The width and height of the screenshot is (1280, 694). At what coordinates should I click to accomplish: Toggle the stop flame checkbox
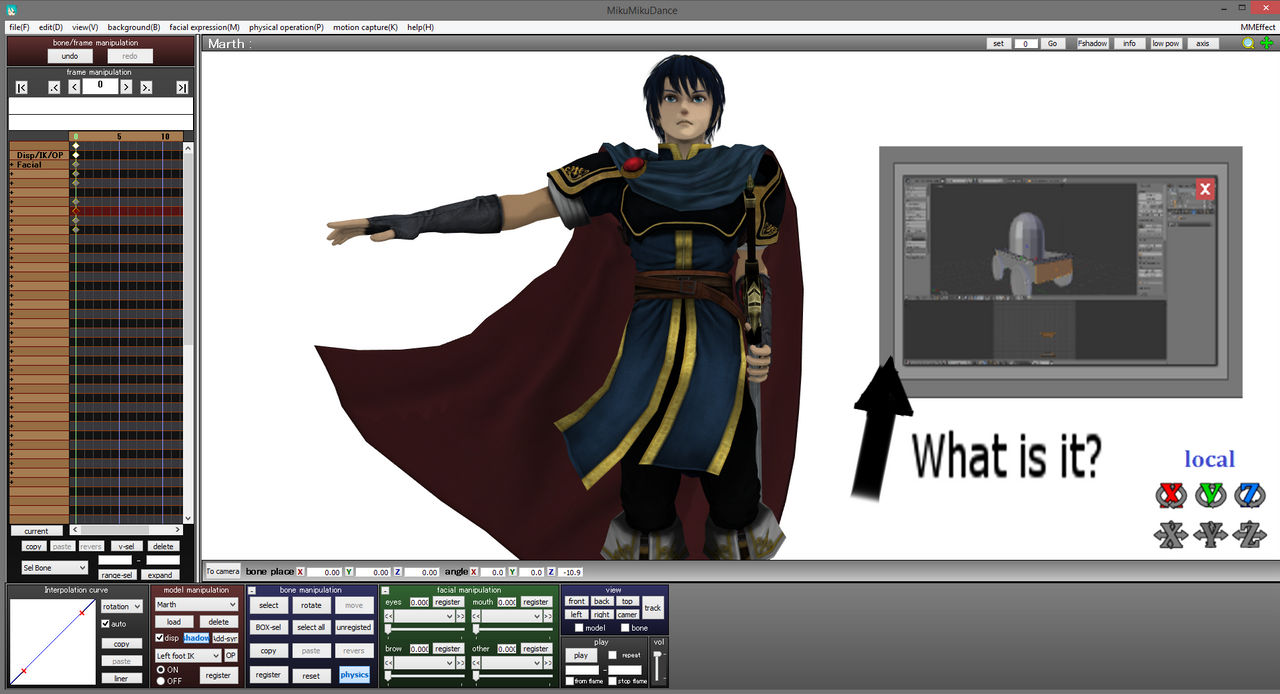611,681
